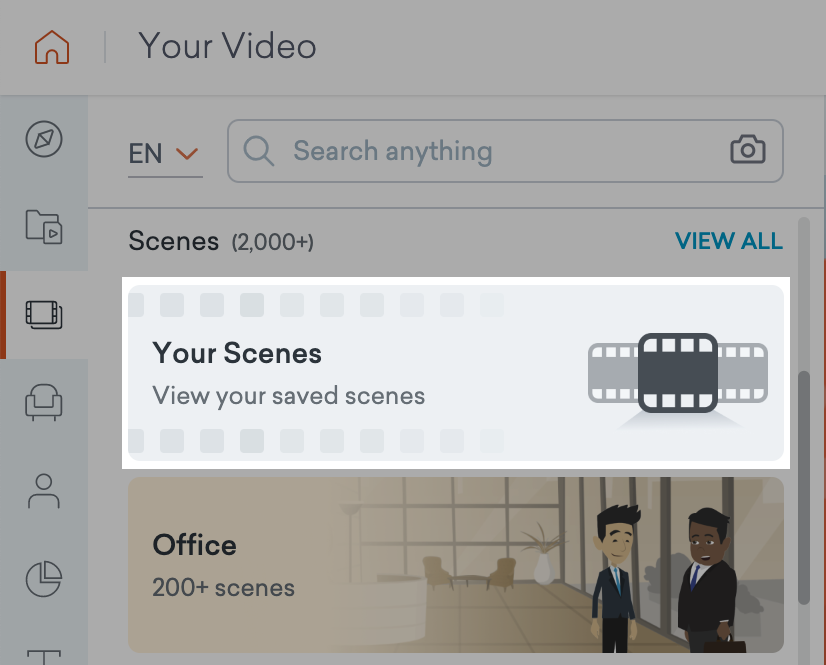Open the Characters person panel in sidebar
Image resolution: width=826 pixels, height=665 pixels.
(44, 490)
